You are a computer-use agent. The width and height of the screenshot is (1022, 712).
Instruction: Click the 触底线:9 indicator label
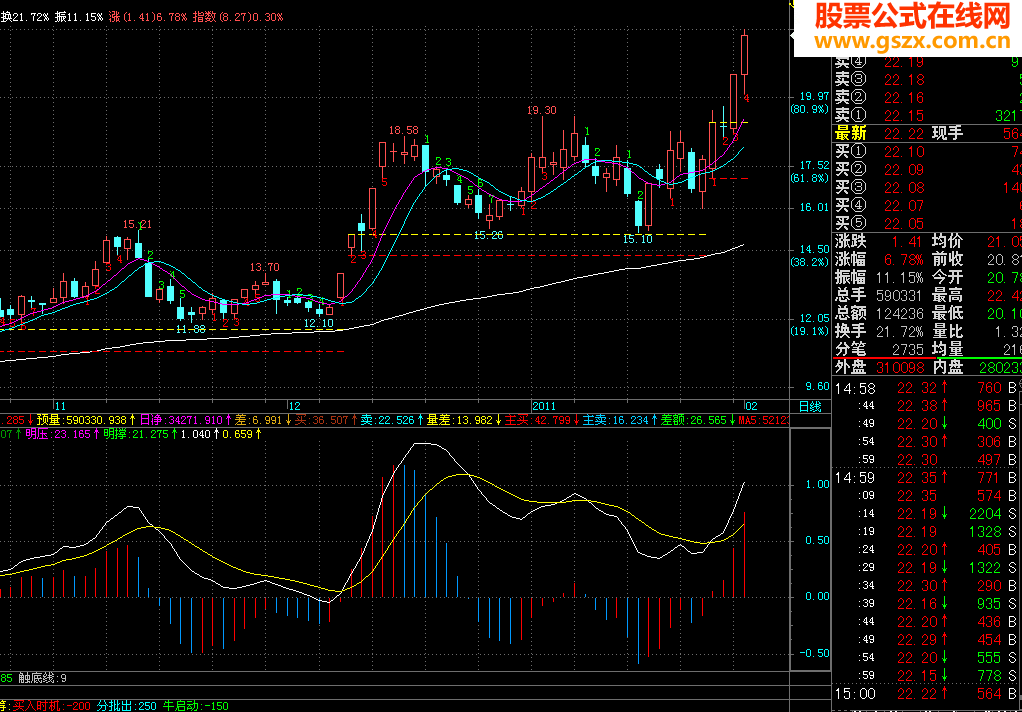[x=42, y=678]
